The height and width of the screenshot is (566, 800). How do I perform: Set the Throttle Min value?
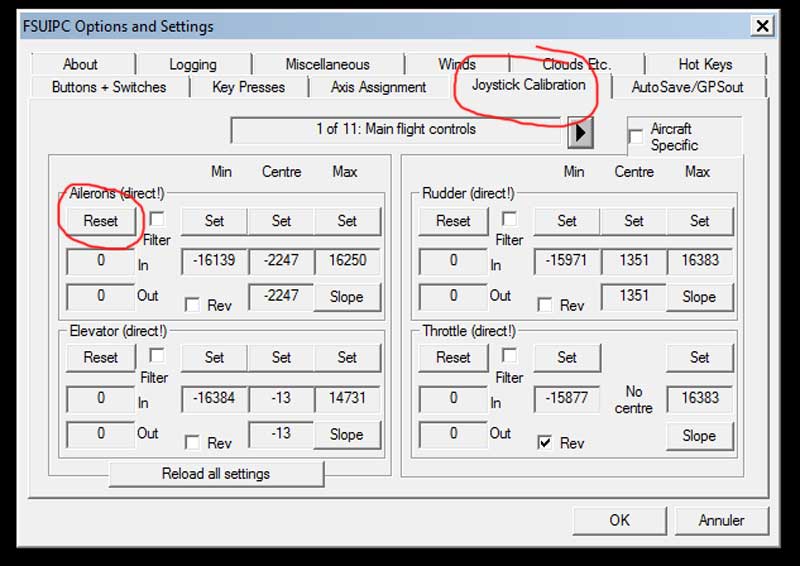click(567, 357)
